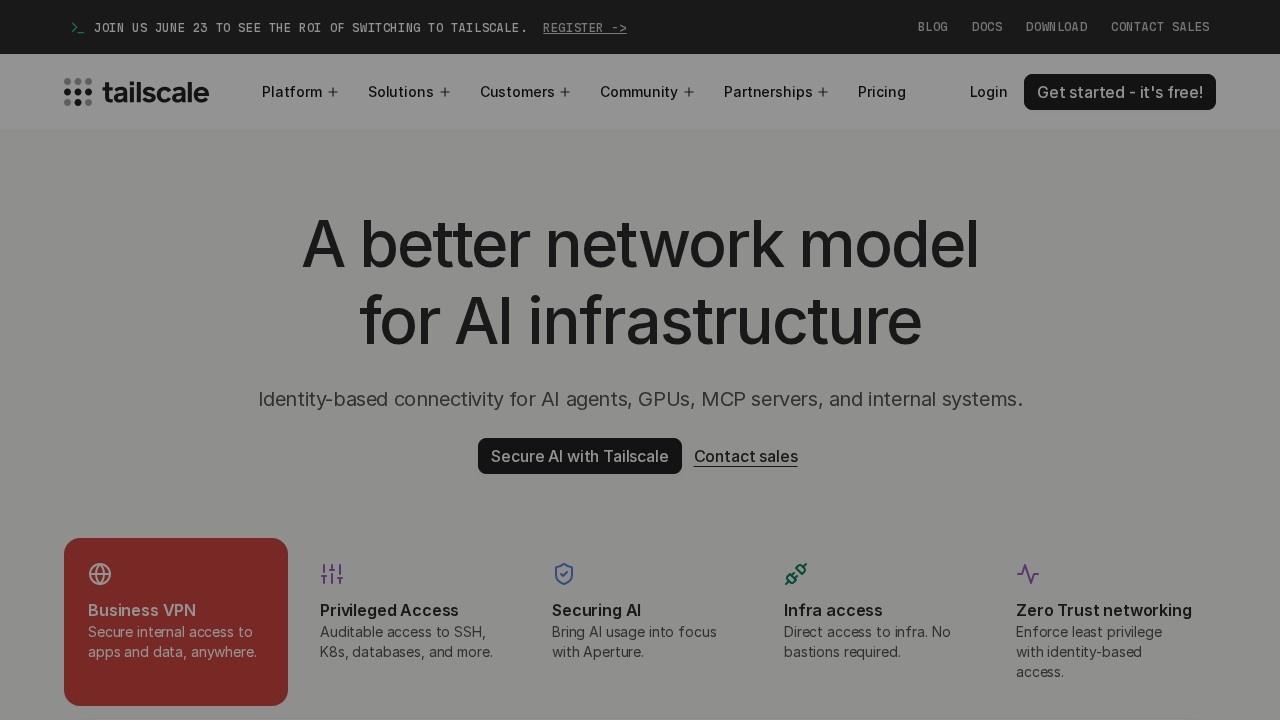The width and height of the screenshot is (1280, 720).
Task: Expand the Platform menu
Action: 300,92
